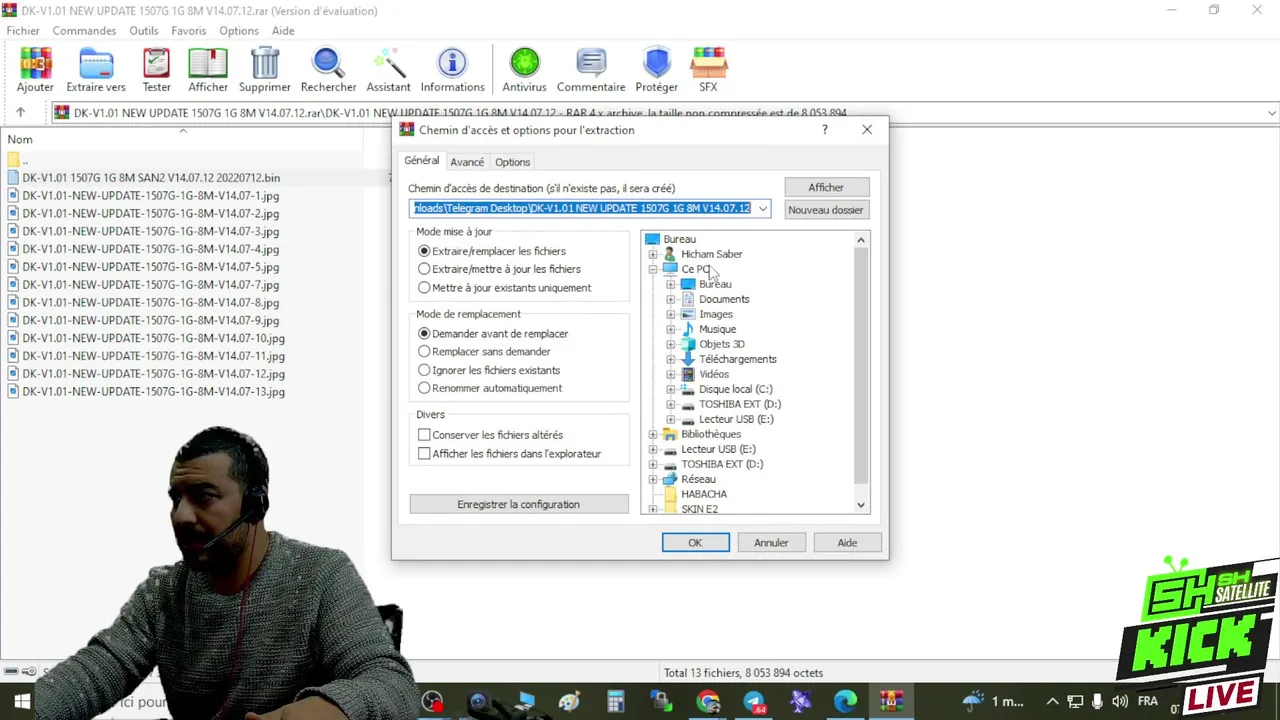Click the SFX toolbar icon
Viewport: 1280px width, 720px height.
708,70
